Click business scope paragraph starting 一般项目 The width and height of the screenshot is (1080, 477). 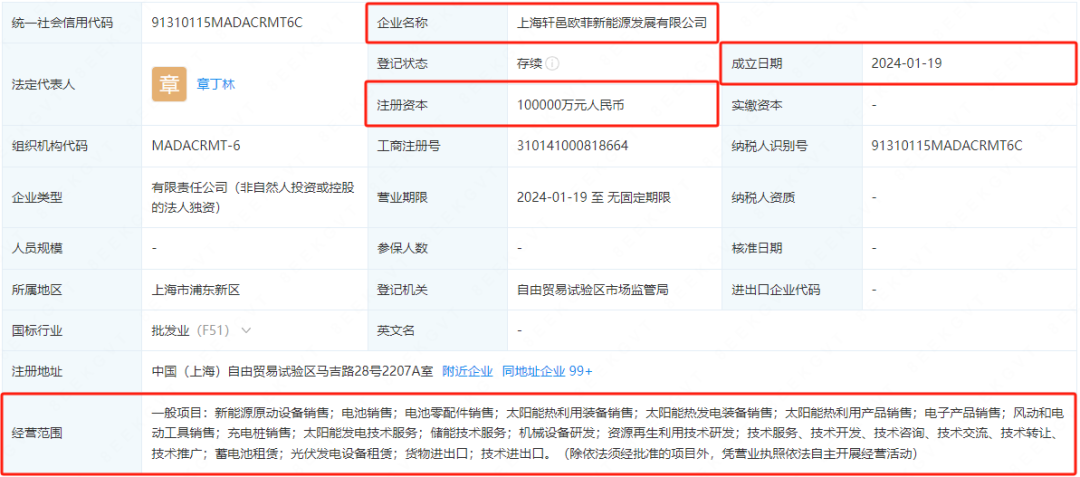pyautogui.click(x=609, y=434)
